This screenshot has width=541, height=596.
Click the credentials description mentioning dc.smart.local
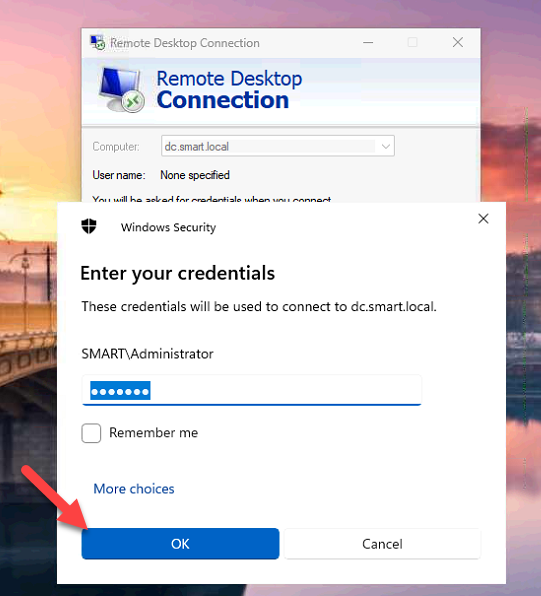pos(259,306)
